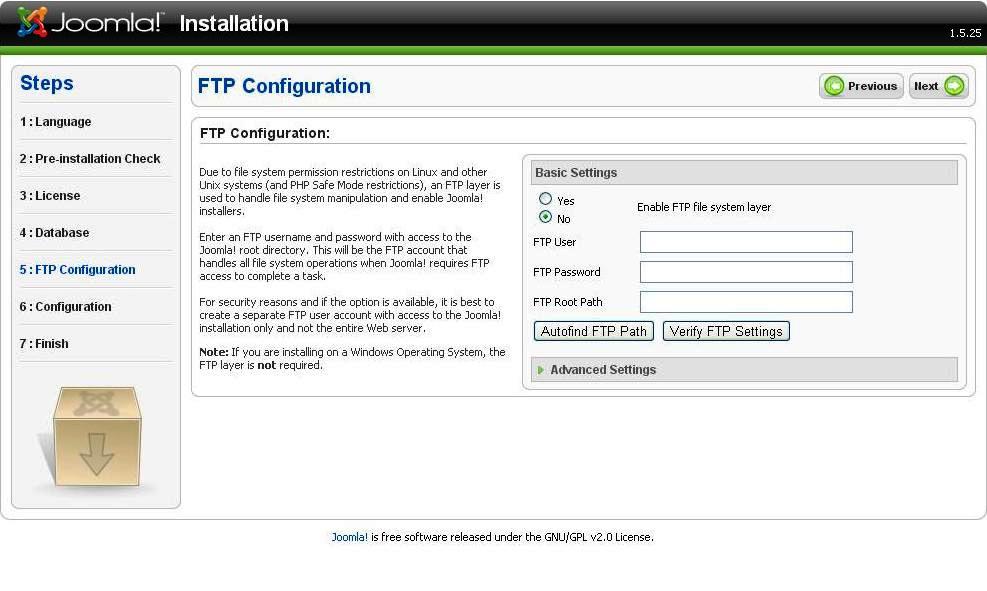Go to step 6: Configuration

click(65, 307)
